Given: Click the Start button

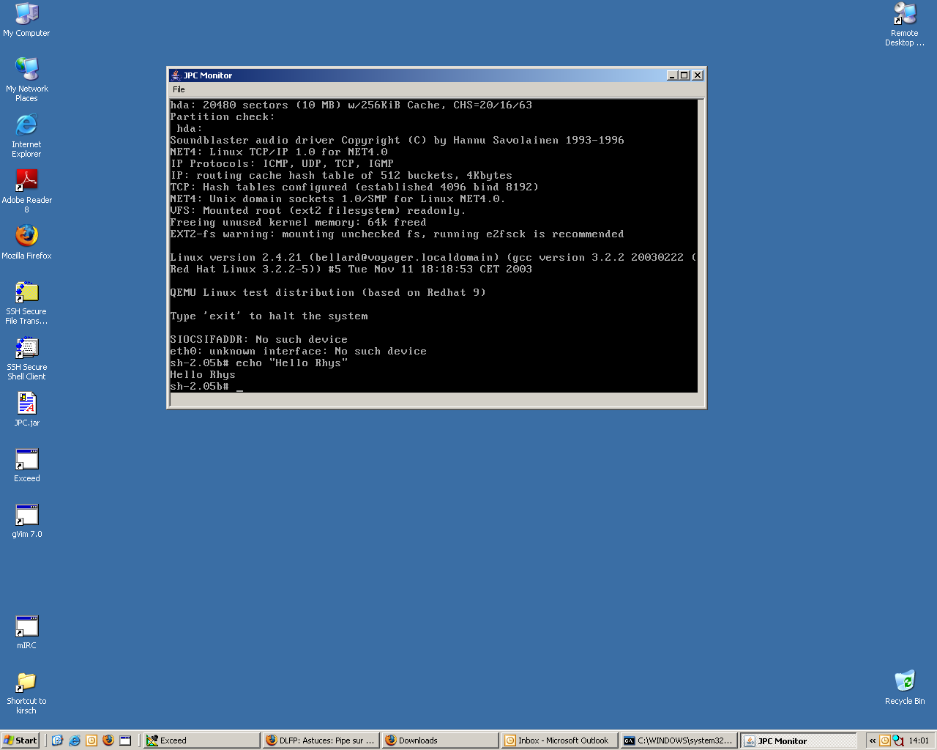Looking at the screenshot, I should pyautogui.click(x=21, y=741).
